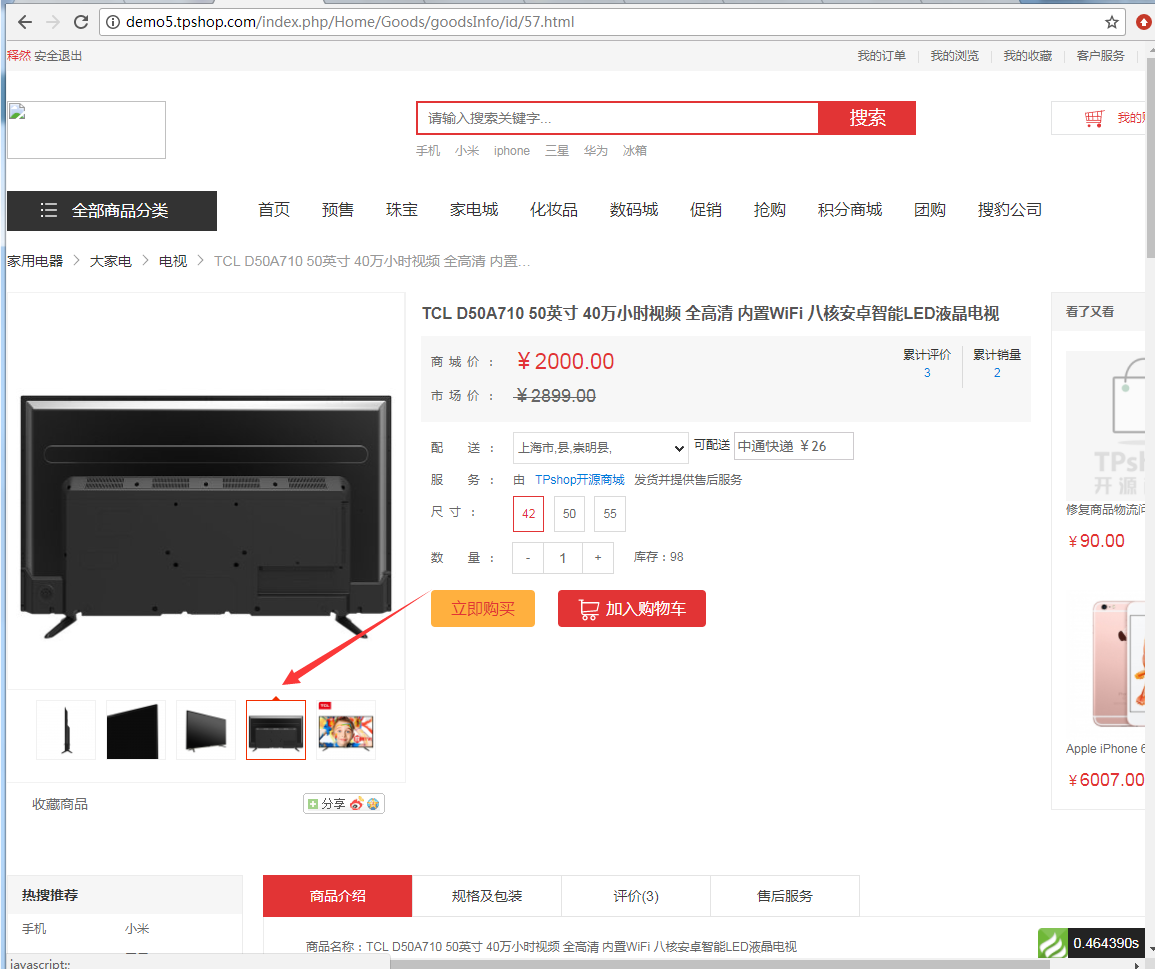Click hot keyword 三星 below search
Viewport: 1155px width, 969px height.
[x=557, y=151]
